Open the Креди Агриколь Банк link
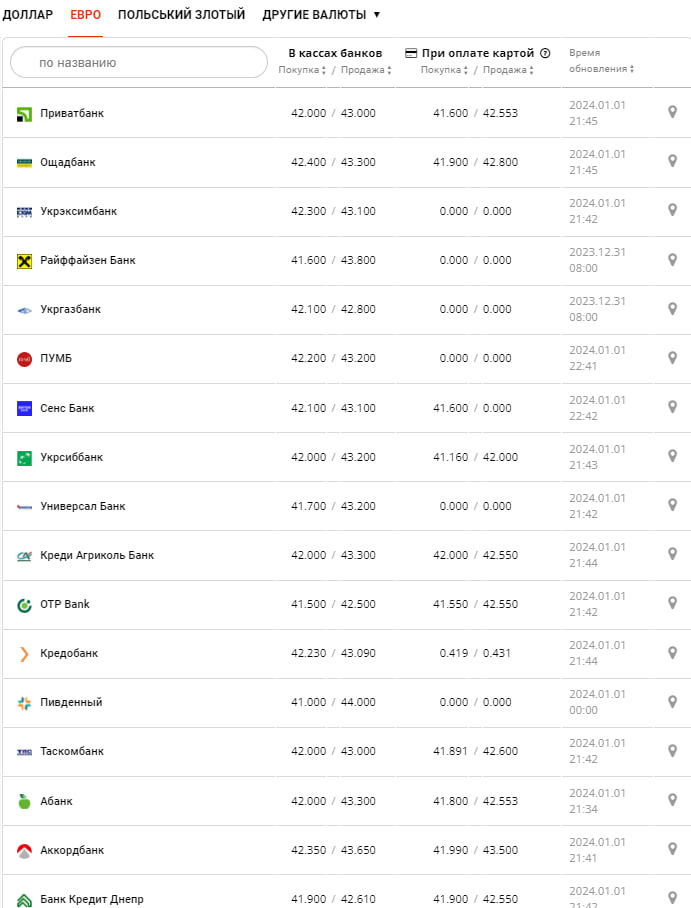The height and width of the screenshot is (908, 691). (97, 555)
